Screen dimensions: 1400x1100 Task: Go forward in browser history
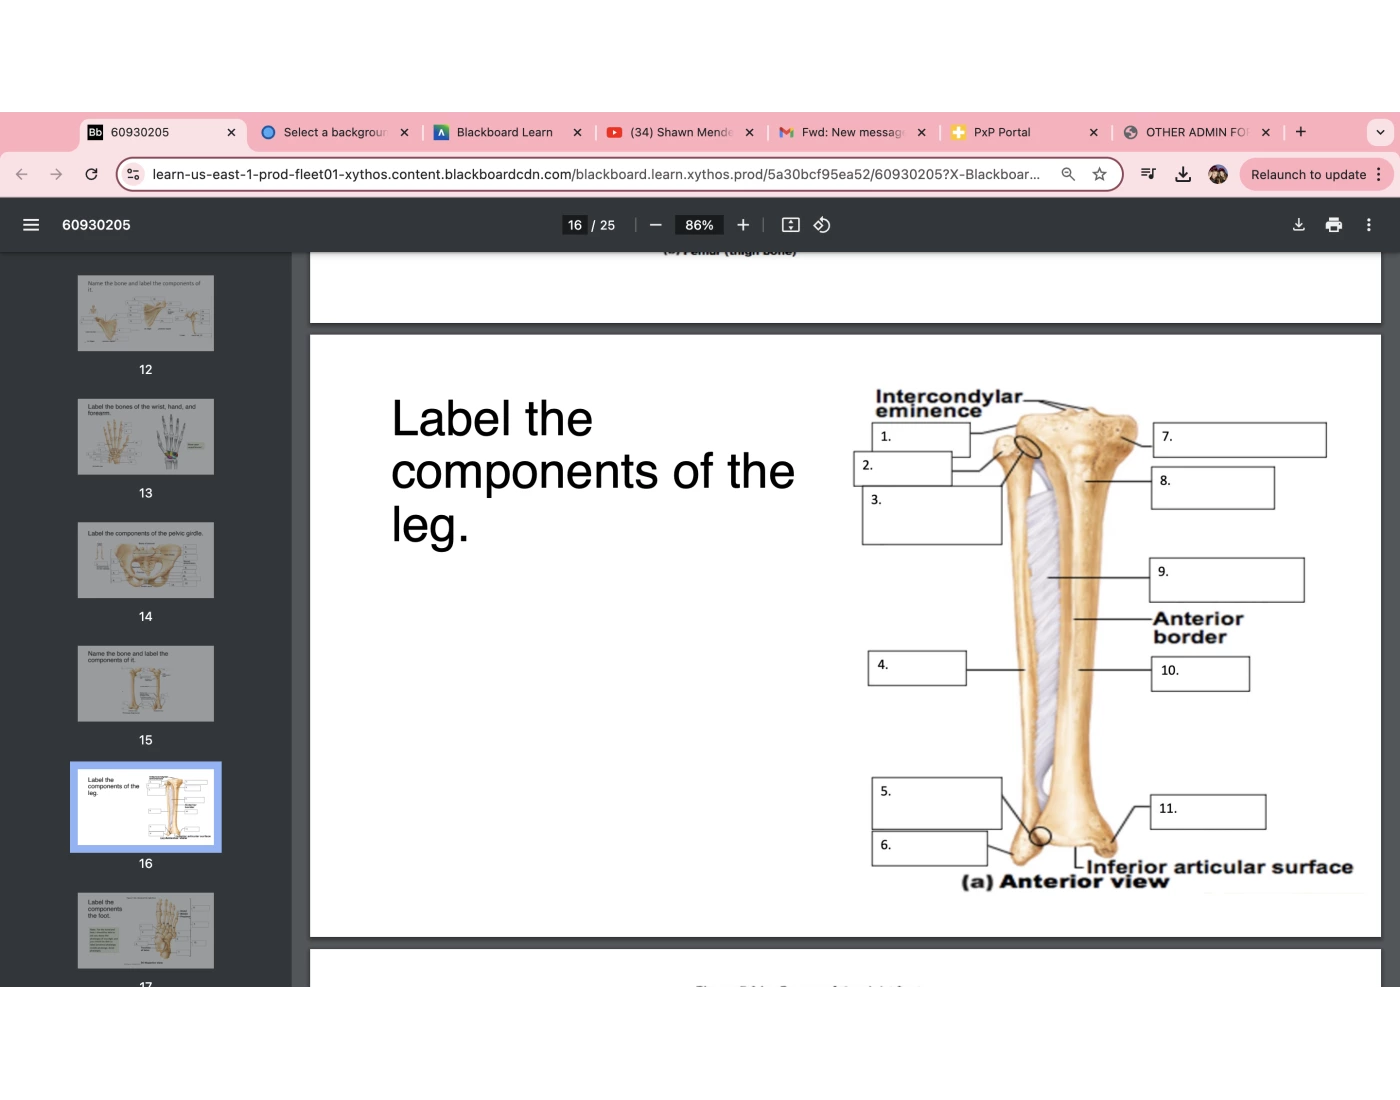tap(56, 174)
